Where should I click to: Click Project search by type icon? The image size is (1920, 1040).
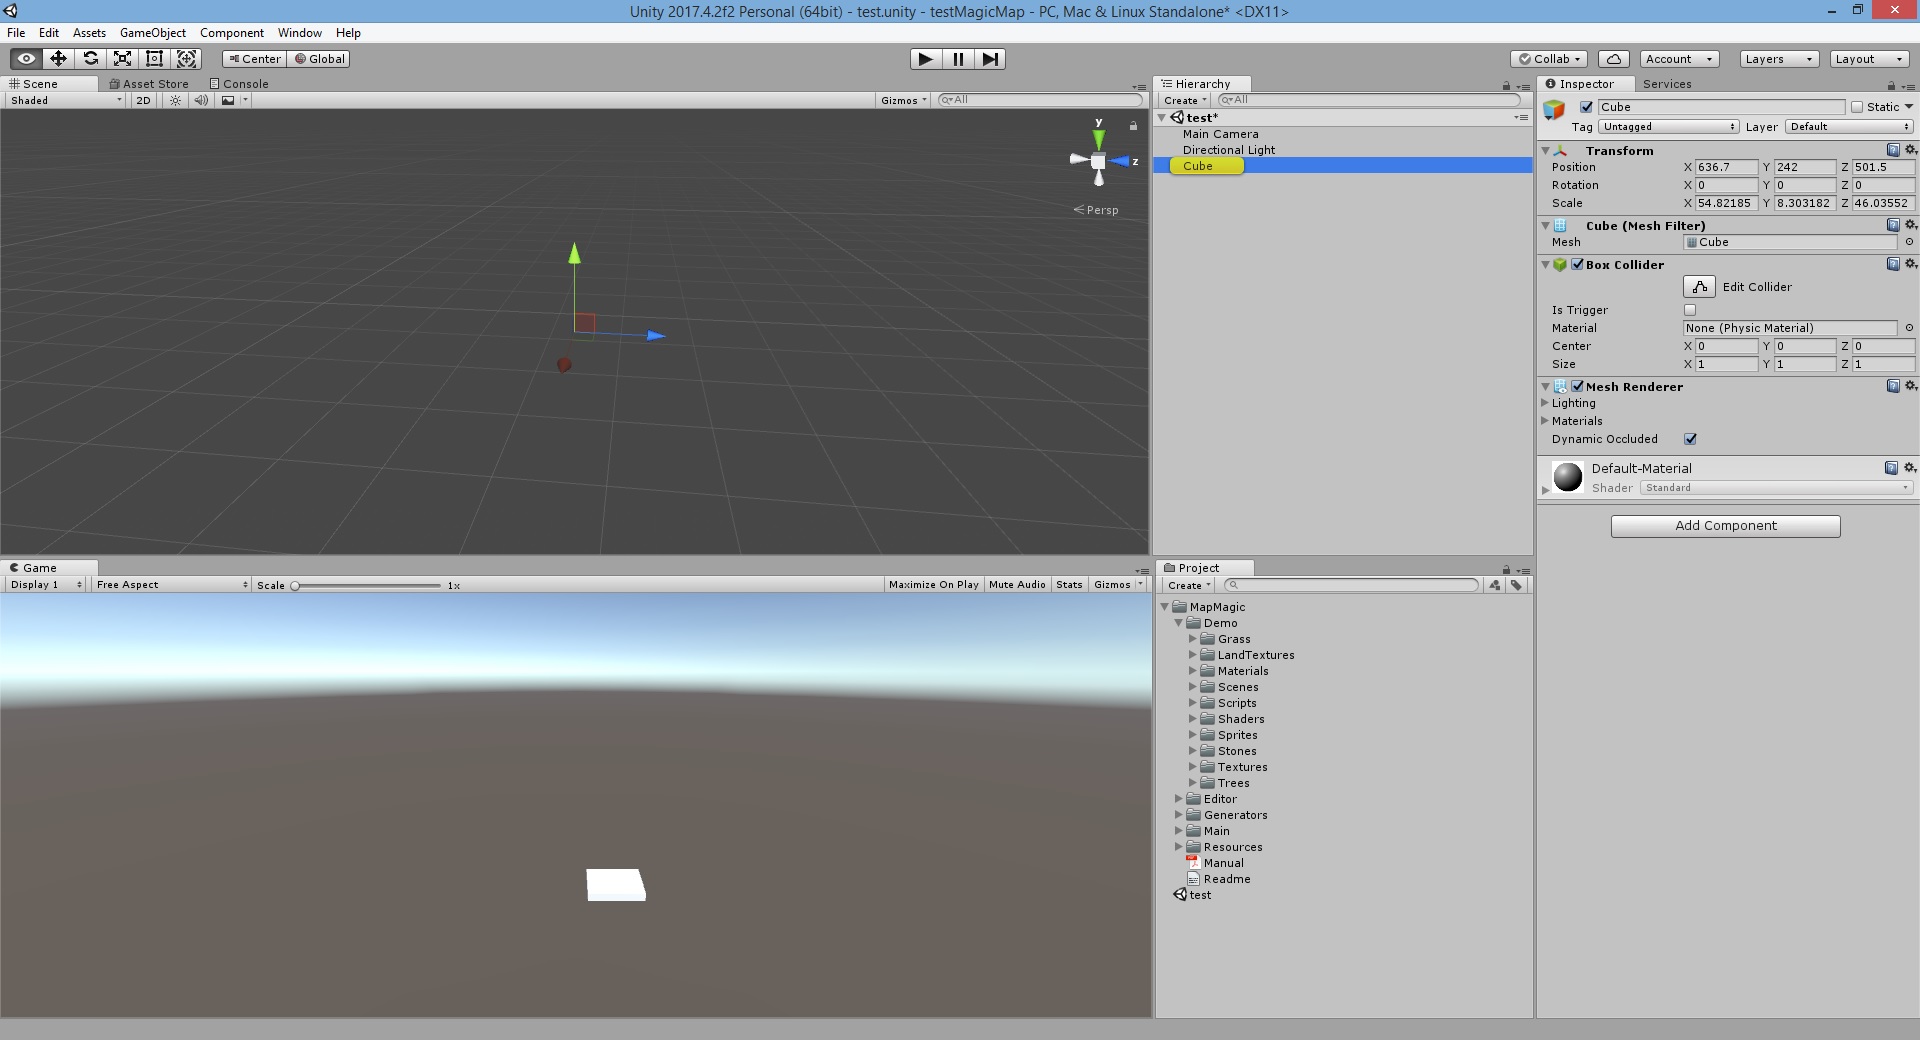pos(1495,585)
